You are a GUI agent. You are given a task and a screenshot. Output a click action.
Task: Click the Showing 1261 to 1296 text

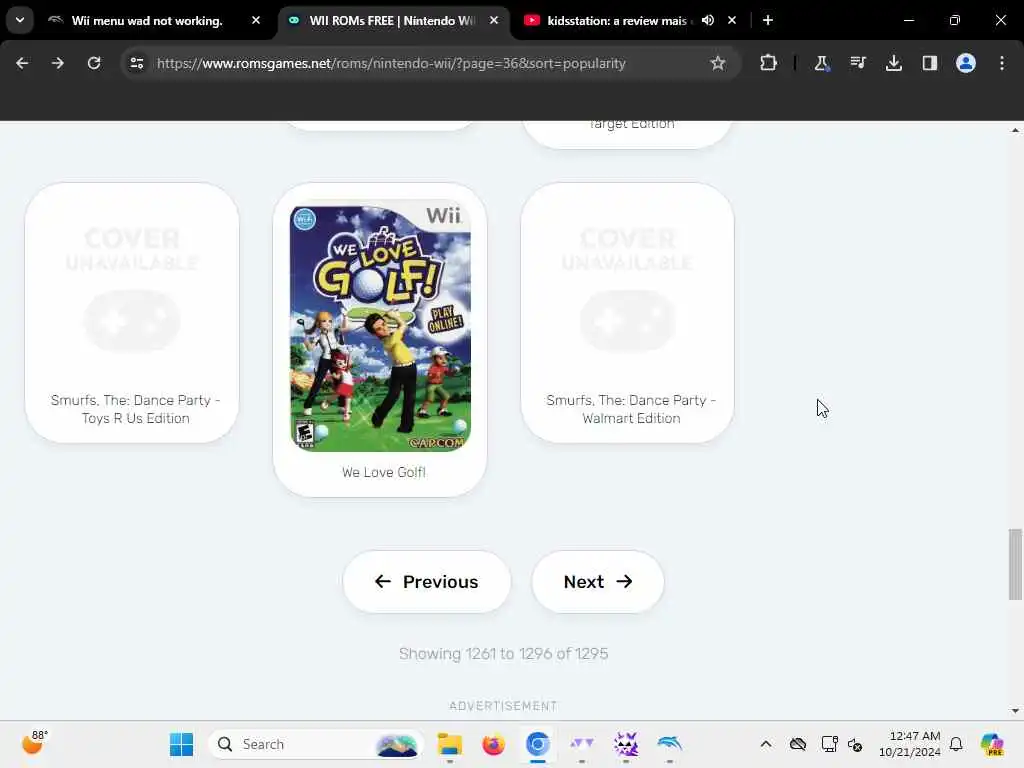[504, 654]
